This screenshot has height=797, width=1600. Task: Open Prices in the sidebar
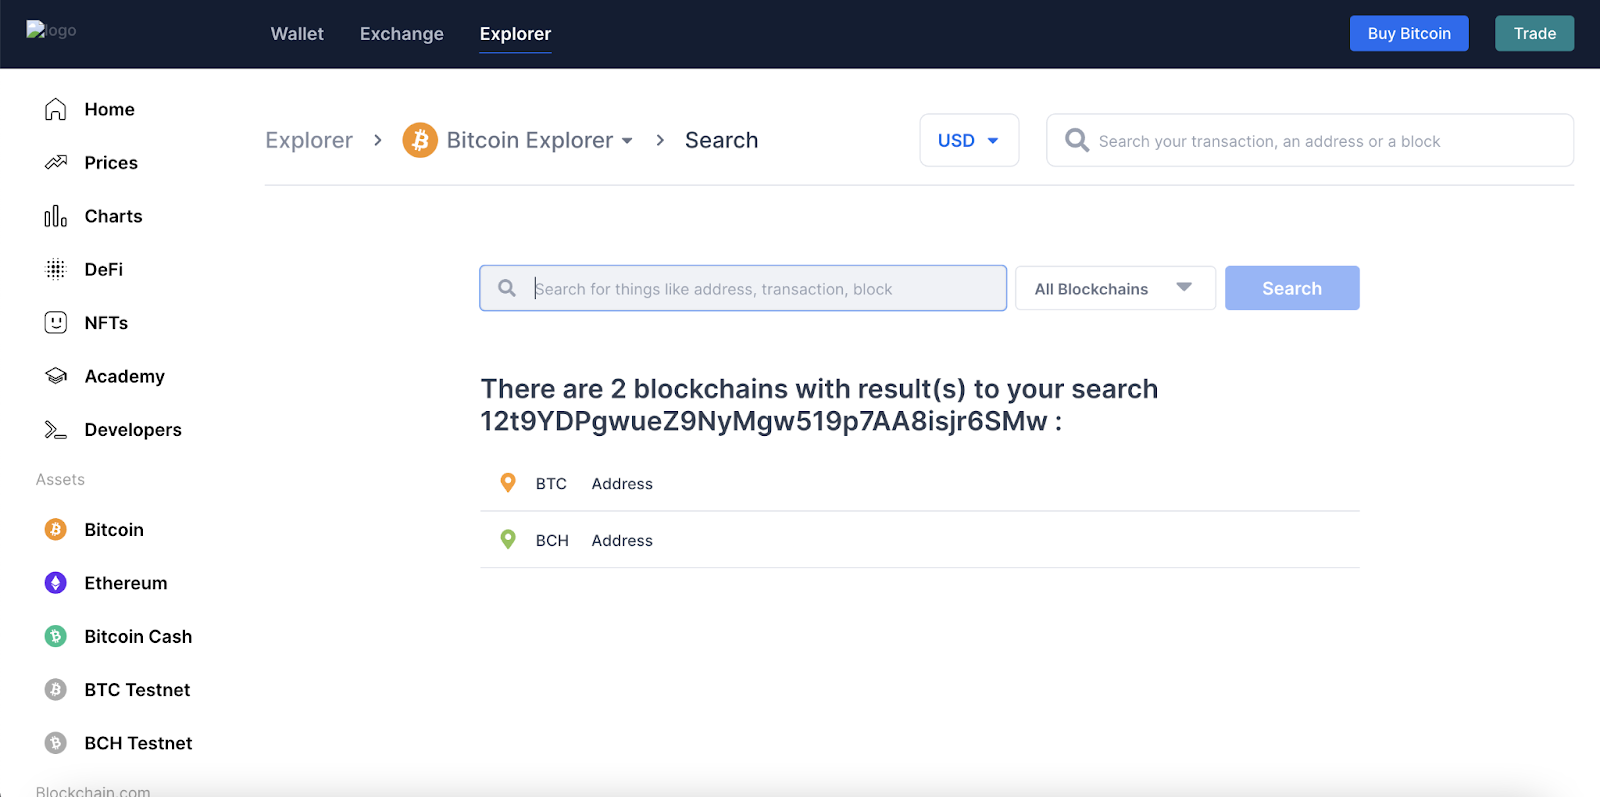pos(111,162)
